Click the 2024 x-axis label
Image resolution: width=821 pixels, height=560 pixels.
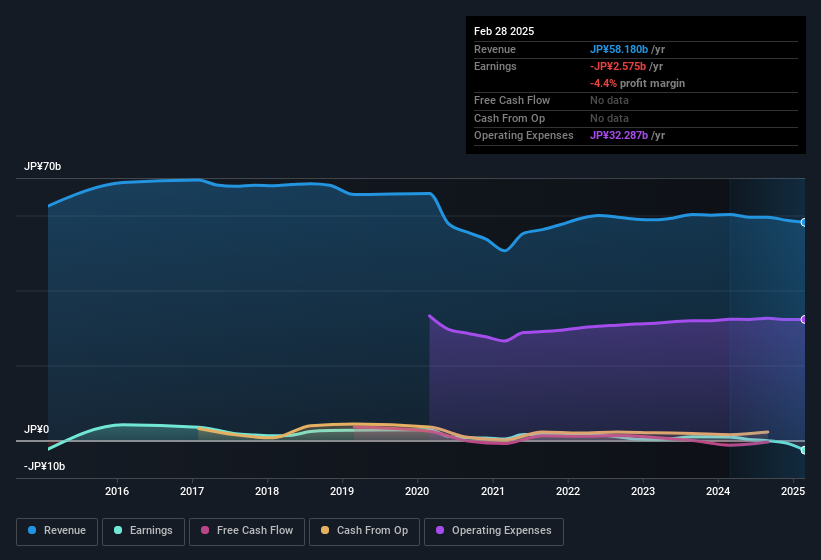point(718,491)
